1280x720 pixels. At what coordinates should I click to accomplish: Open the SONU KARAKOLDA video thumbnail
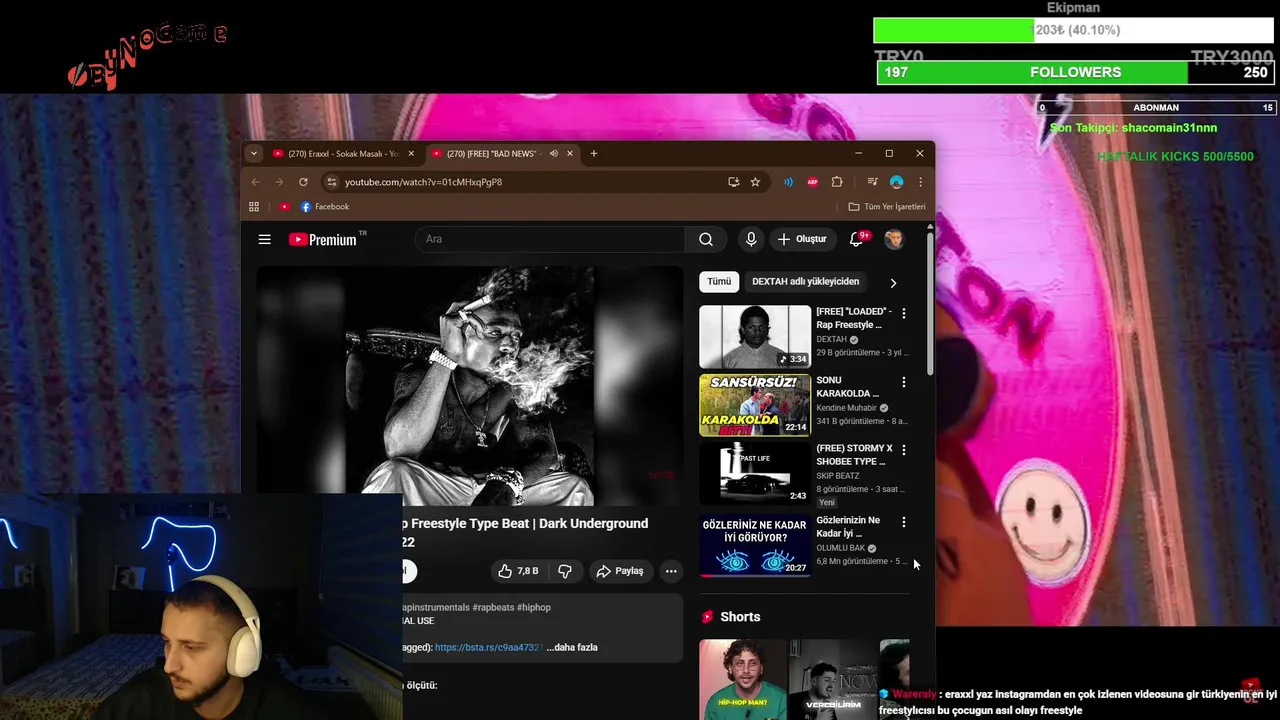[755, 405]
